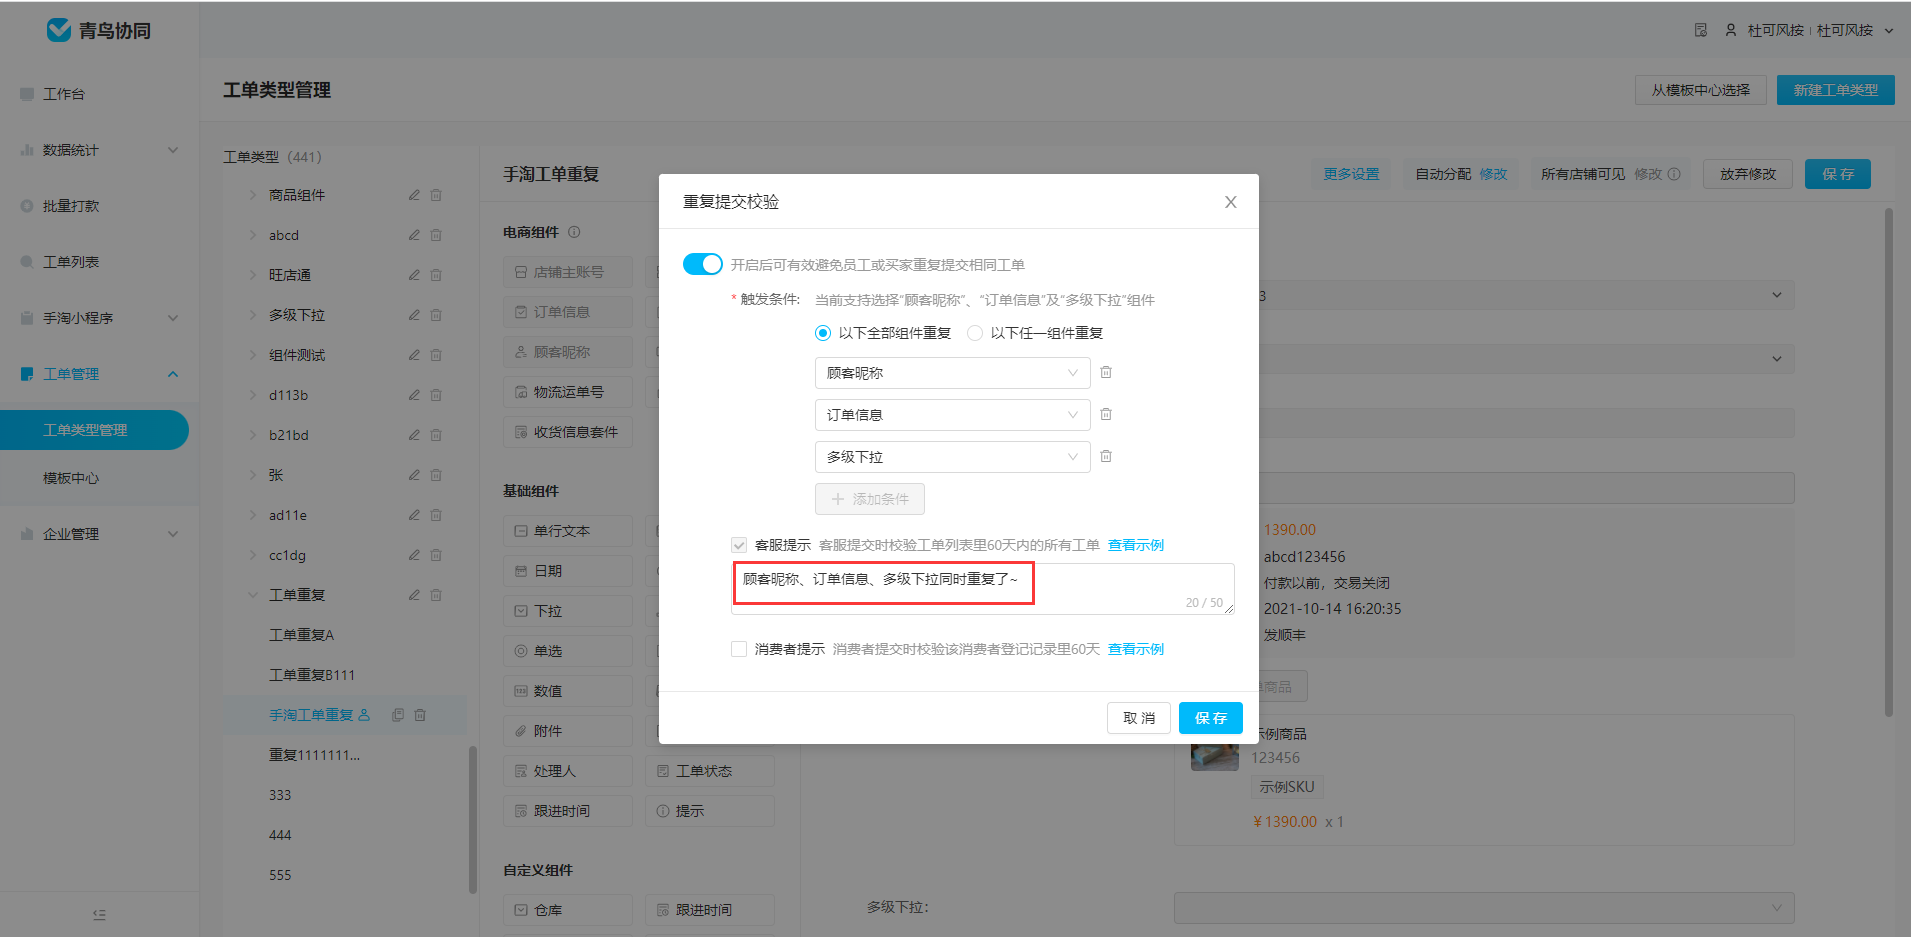Delete the cc1dg ticket type
1911x937 pixels.
[x=436, y=555]
